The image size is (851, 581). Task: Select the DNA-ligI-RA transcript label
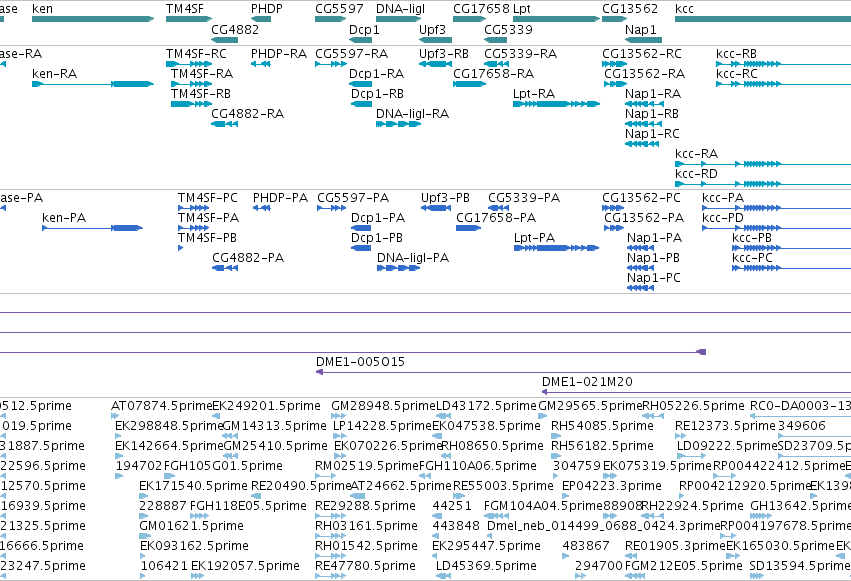(x=412, y=114)
